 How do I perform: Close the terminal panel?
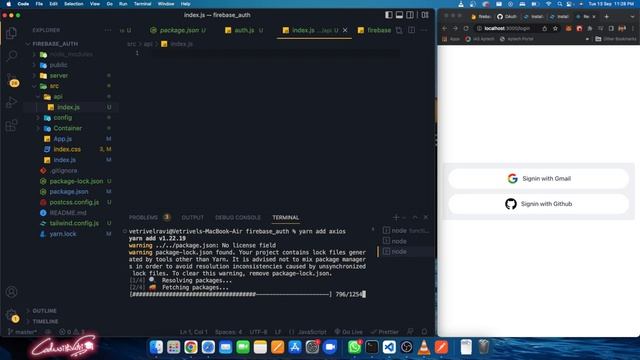click(x=426, y=218)
